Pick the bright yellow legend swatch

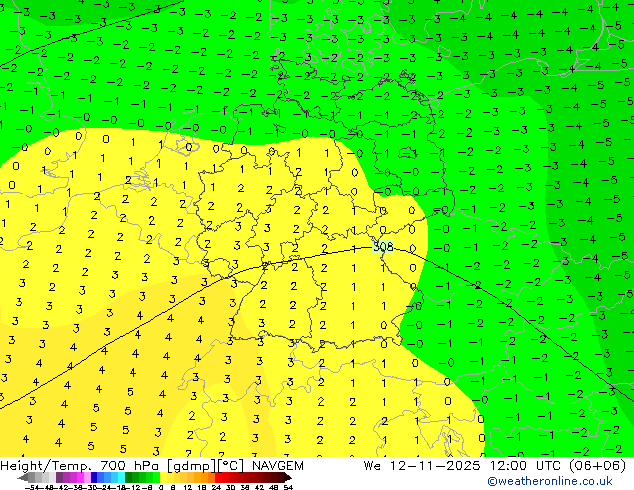click(163, 477)
